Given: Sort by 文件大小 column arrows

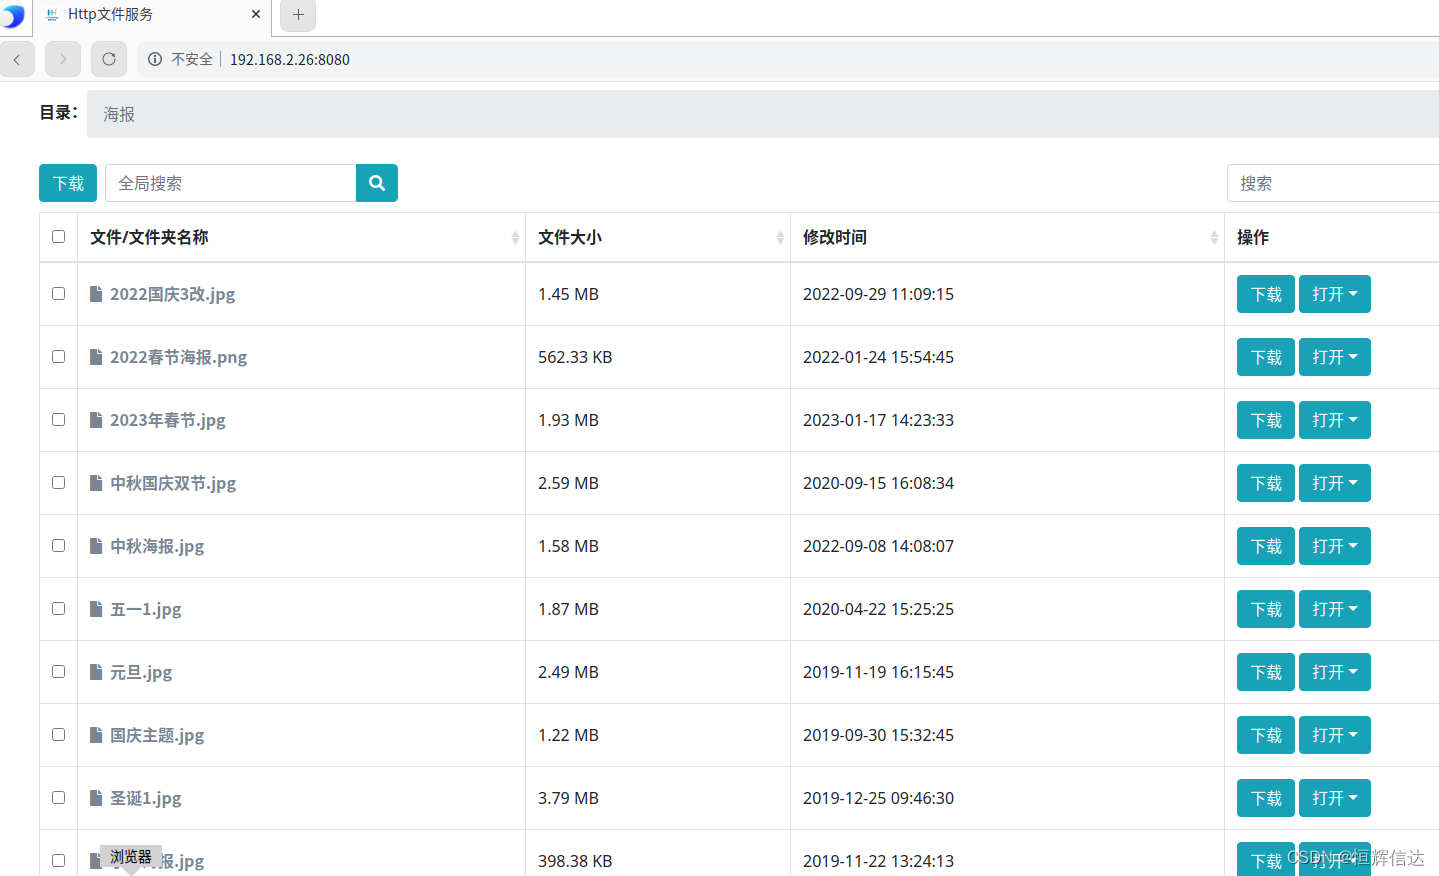Looking at the screenshot, I should click(x=780, y=237).
